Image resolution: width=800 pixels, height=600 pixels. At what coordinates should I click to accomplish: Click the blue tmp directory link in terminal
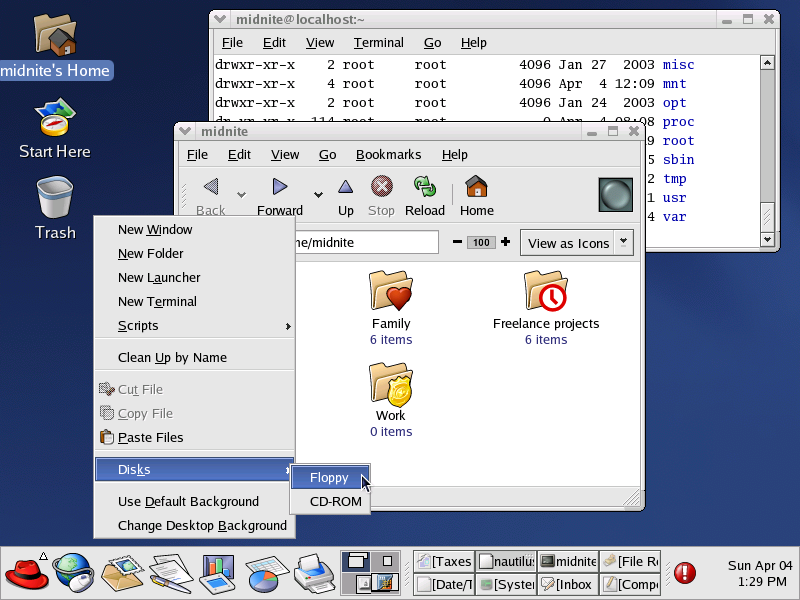pos(675,178)
